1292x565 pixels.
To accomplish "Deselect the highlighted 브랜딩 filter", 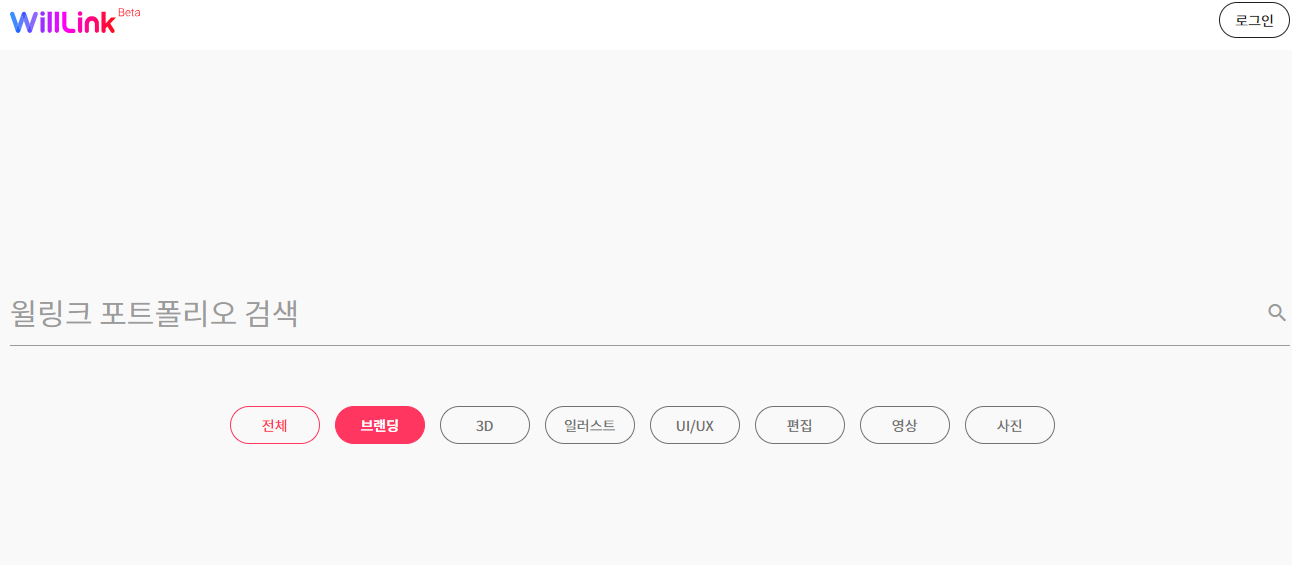I will point(380,425).
